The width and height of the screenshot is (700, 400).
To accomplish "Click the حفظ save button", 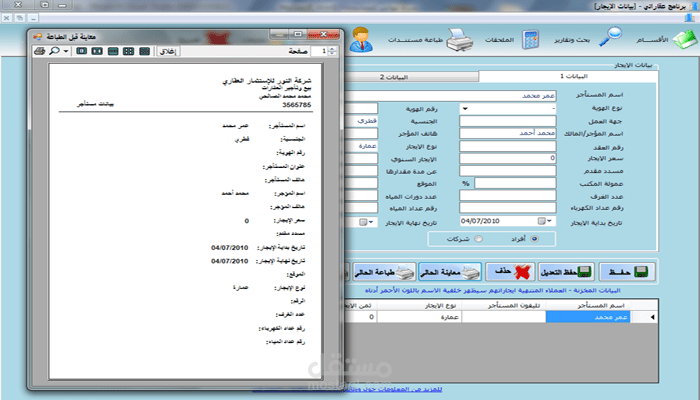I will click(x=626, y=271).
